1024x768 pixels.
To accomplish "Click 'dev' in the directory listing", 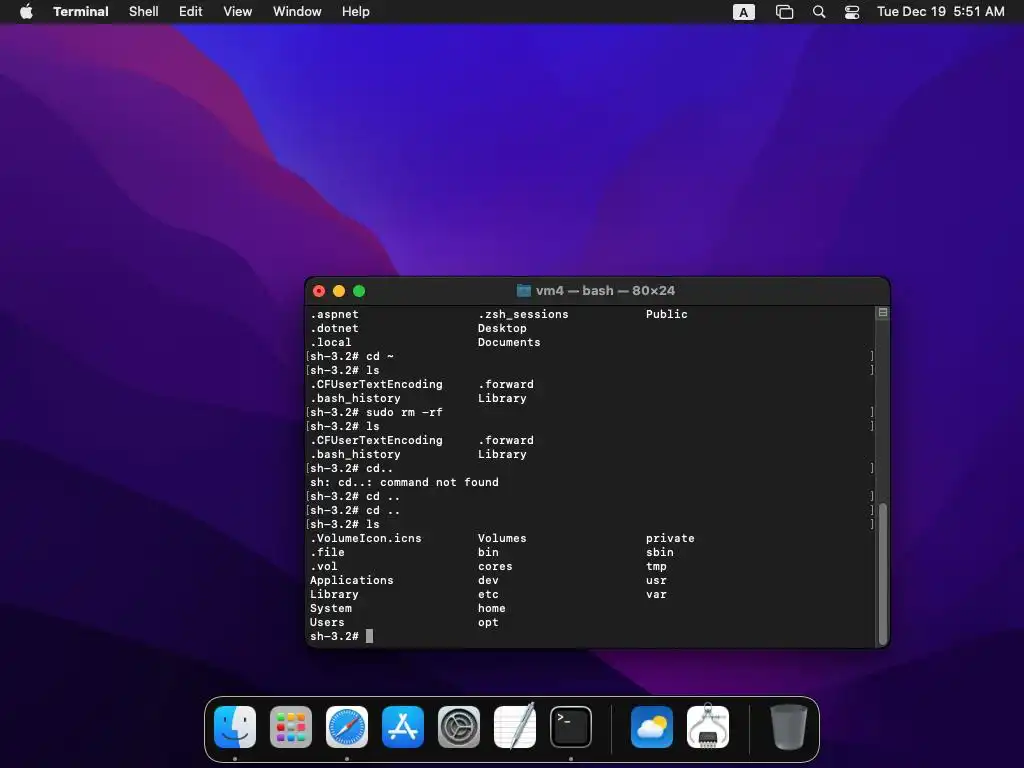I will (x=488, y=580).
